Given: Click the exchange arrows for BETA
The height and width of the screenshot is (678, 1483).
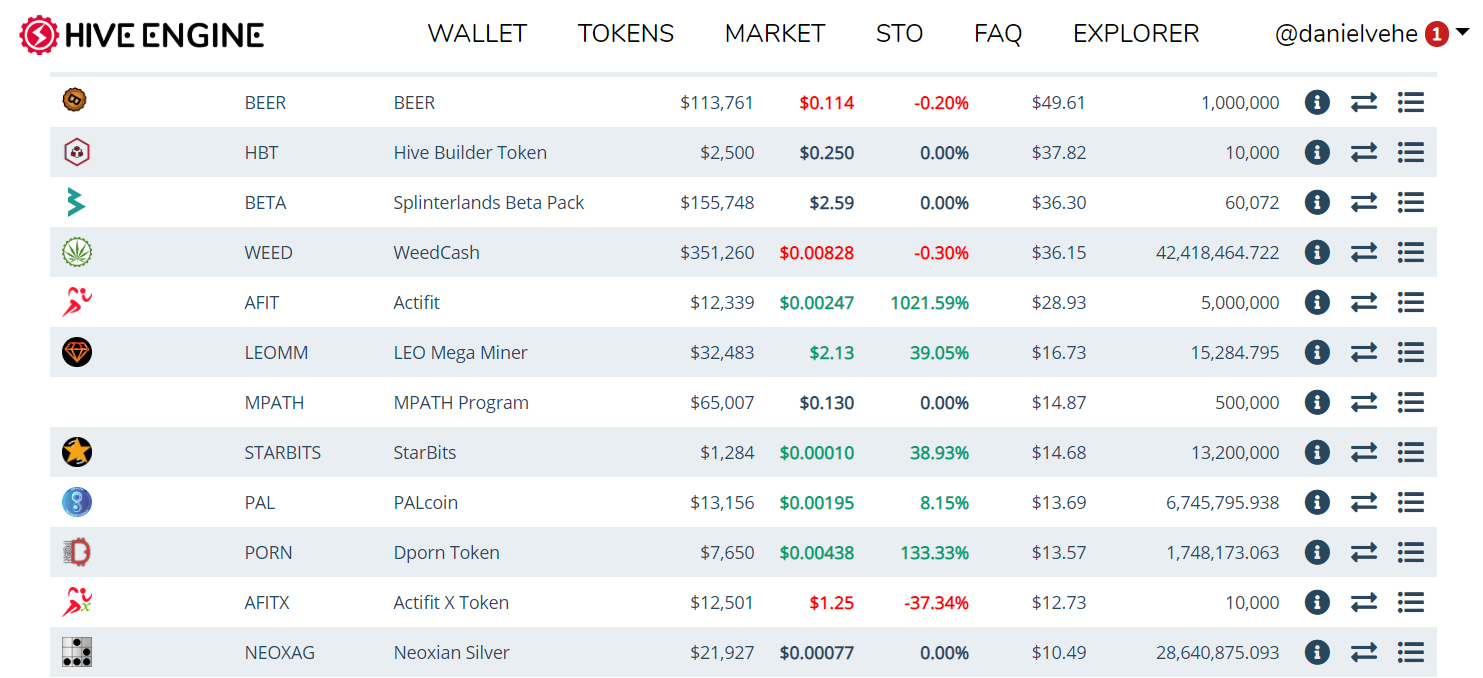Looking at the screenshot, I should [x=1364, y=202].
